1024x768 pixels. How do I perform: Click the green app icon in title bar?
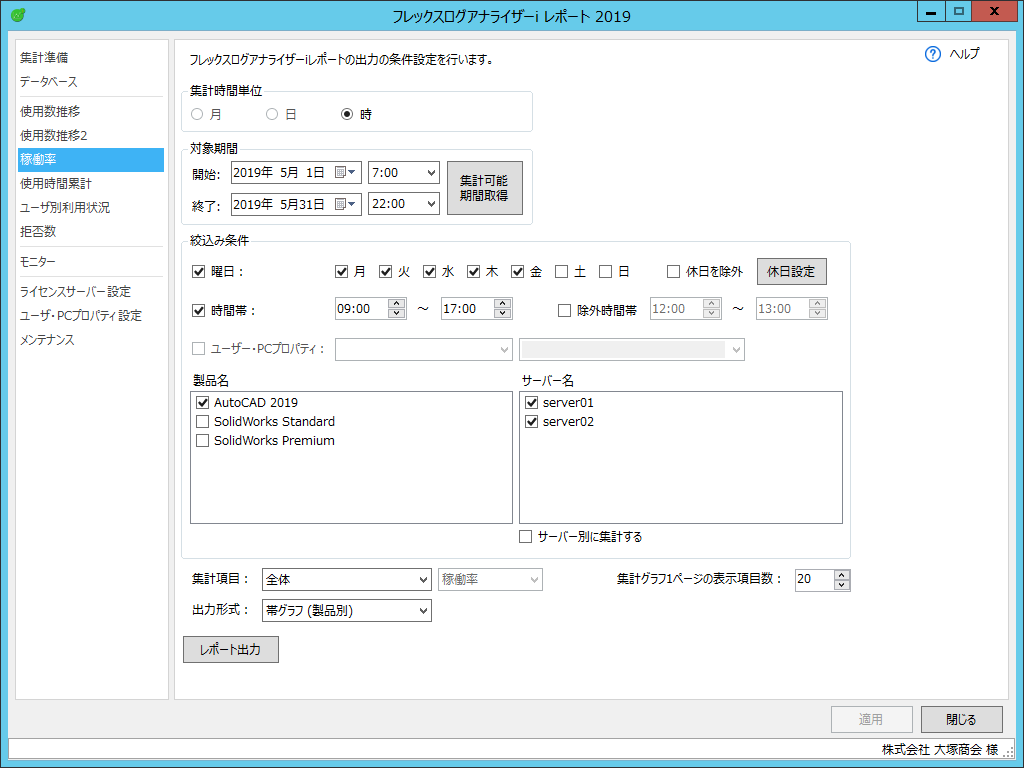(x=18, y=15)
